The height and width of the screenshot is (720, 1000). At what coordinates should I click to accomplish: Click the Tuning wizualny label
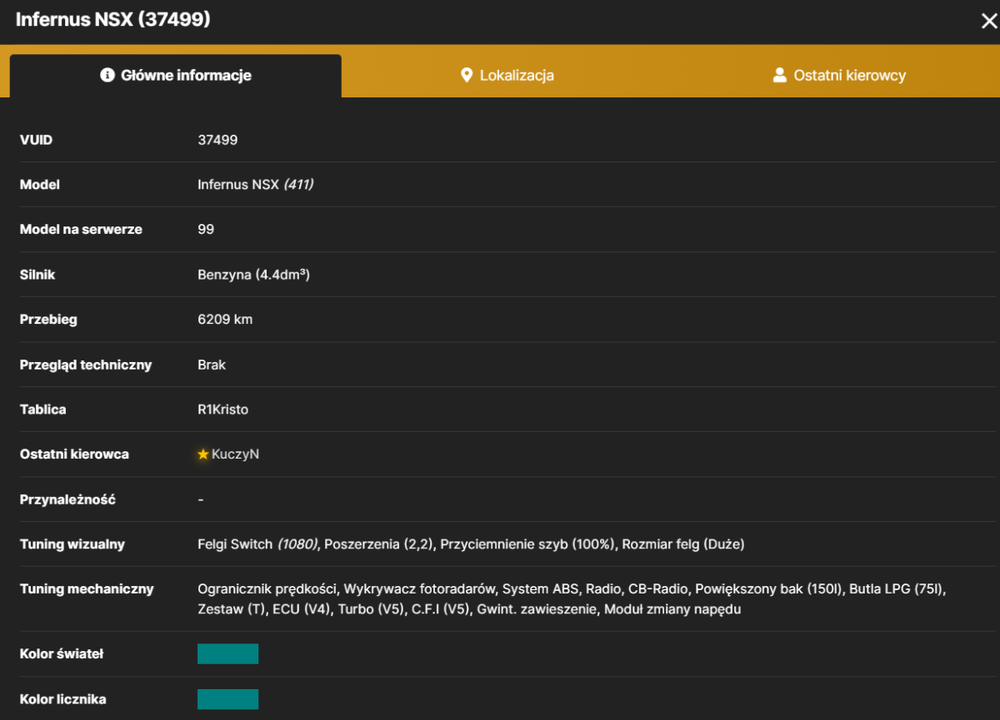point(72,544)
